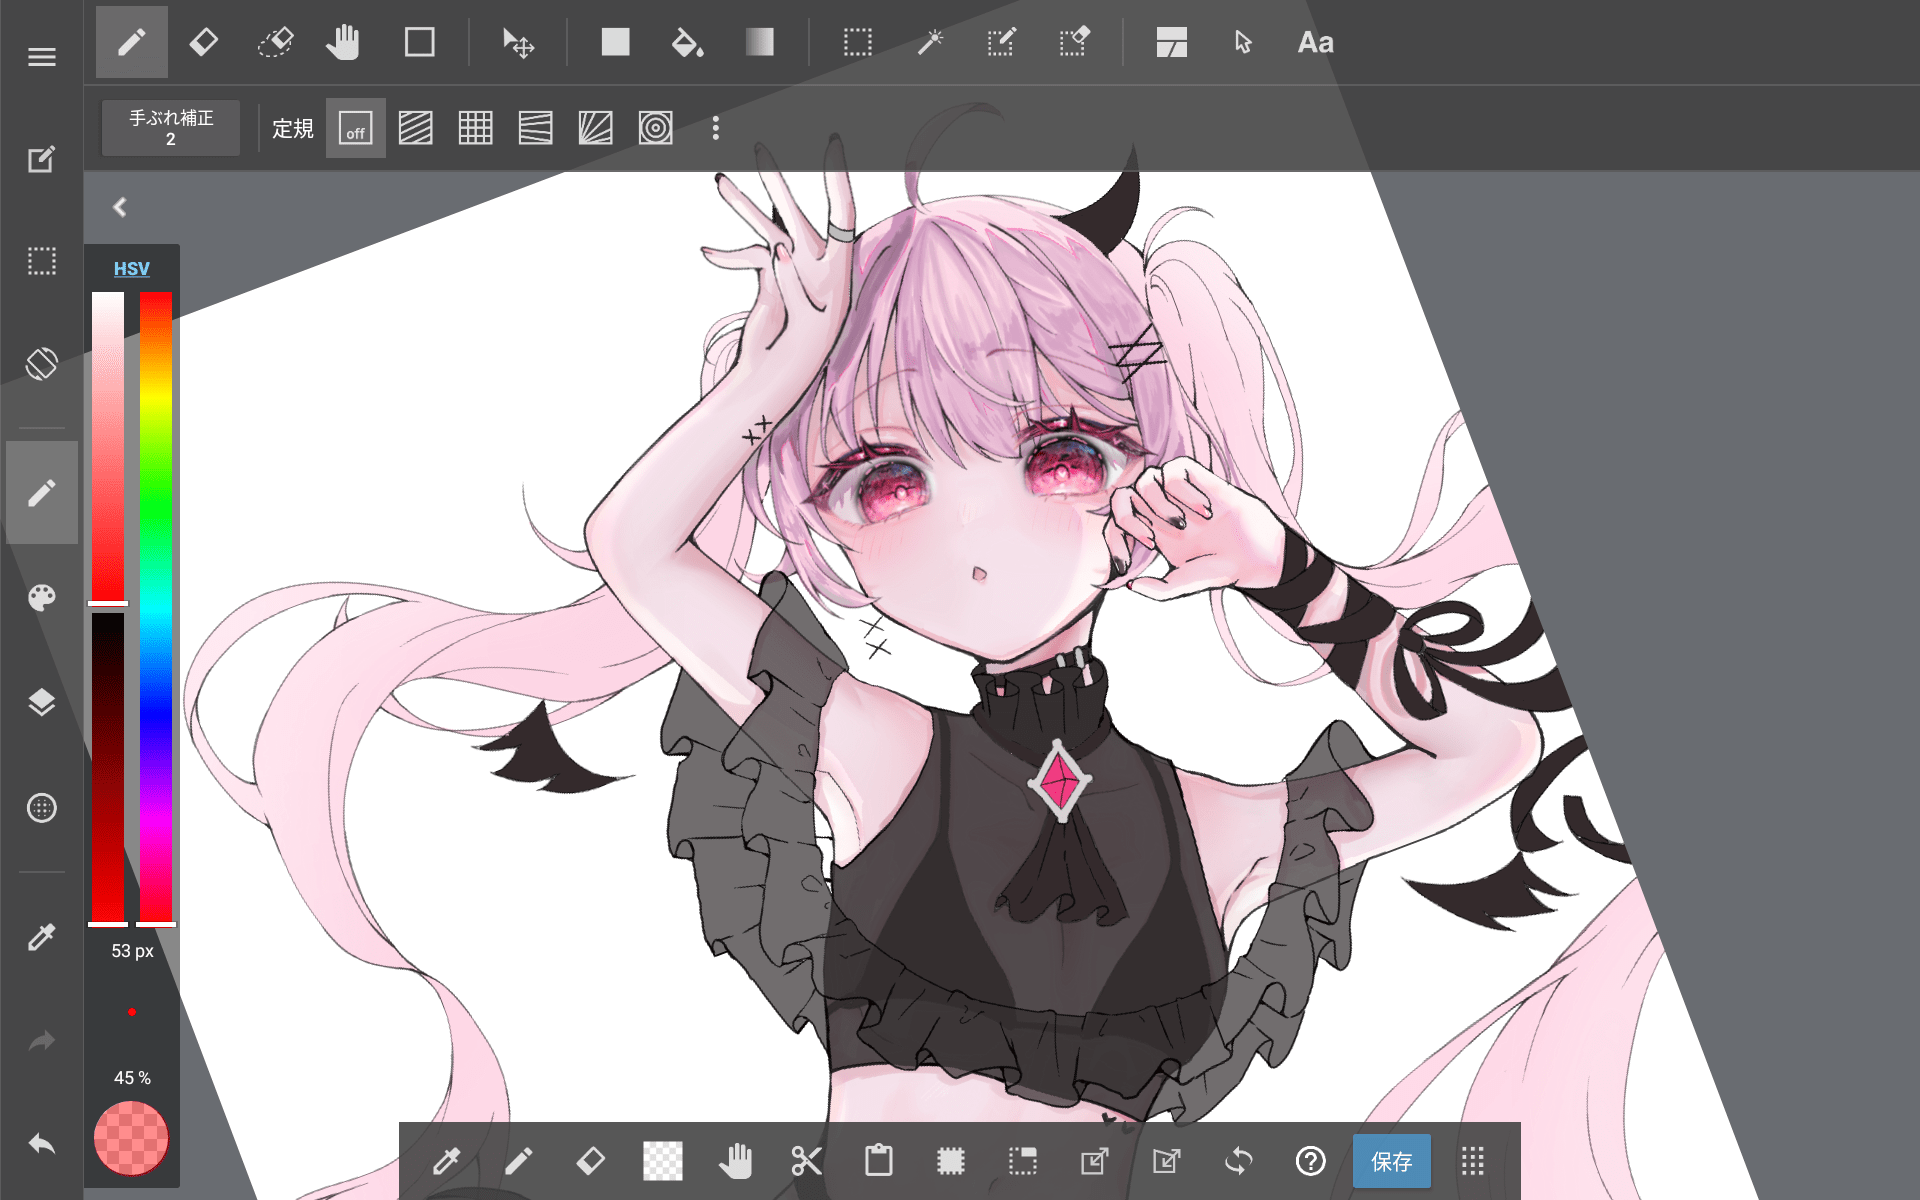Screen dimensions: 1920x1200
Task: Select the Text tool
Action: (x=1315, y=43)
